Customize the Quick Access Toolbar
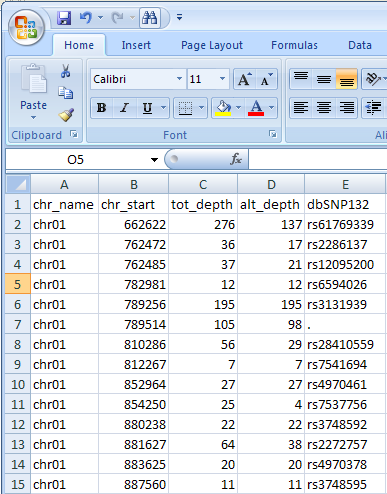This screenshot has height=494, width=387. (x=180, y=17)
